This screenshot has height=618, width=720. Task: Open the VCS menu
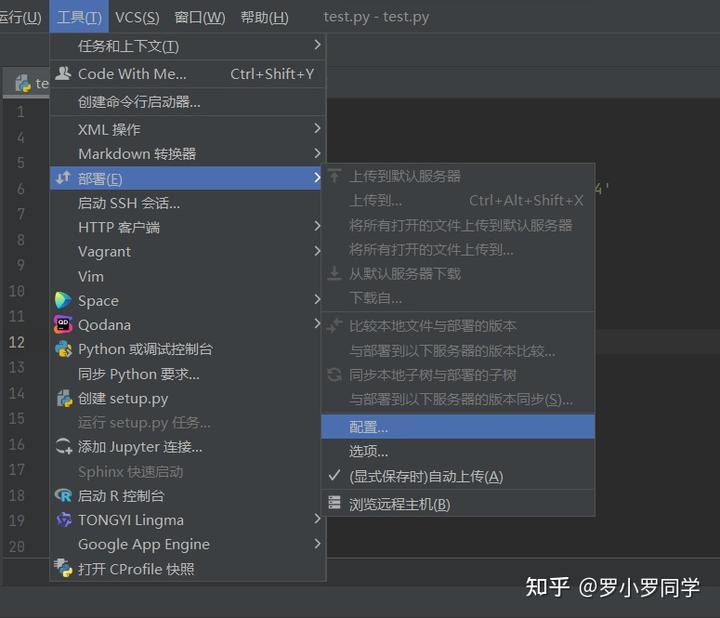(137, 17)
